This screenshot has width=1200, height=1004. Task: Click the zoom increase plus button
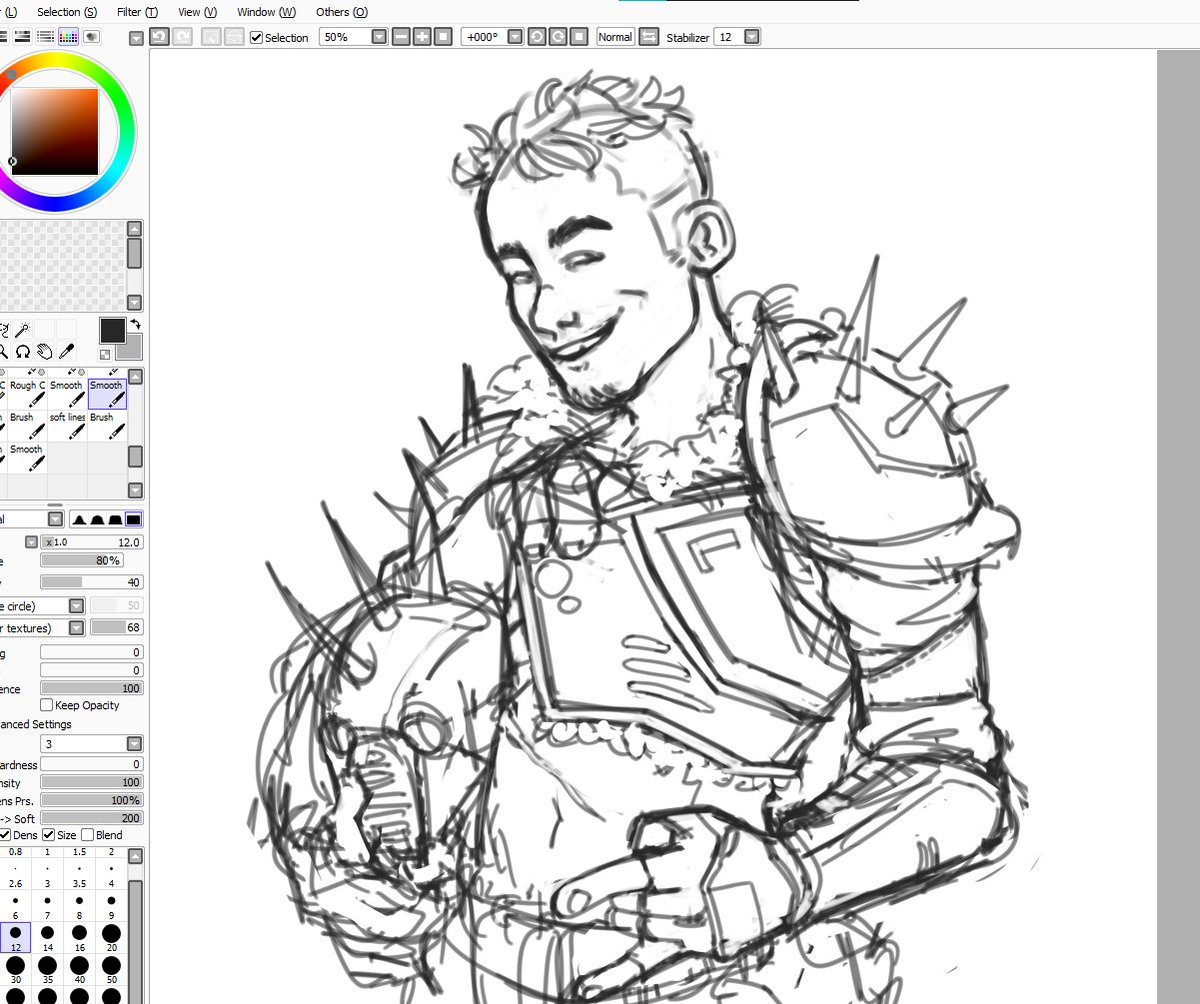(x=420, y=37)
